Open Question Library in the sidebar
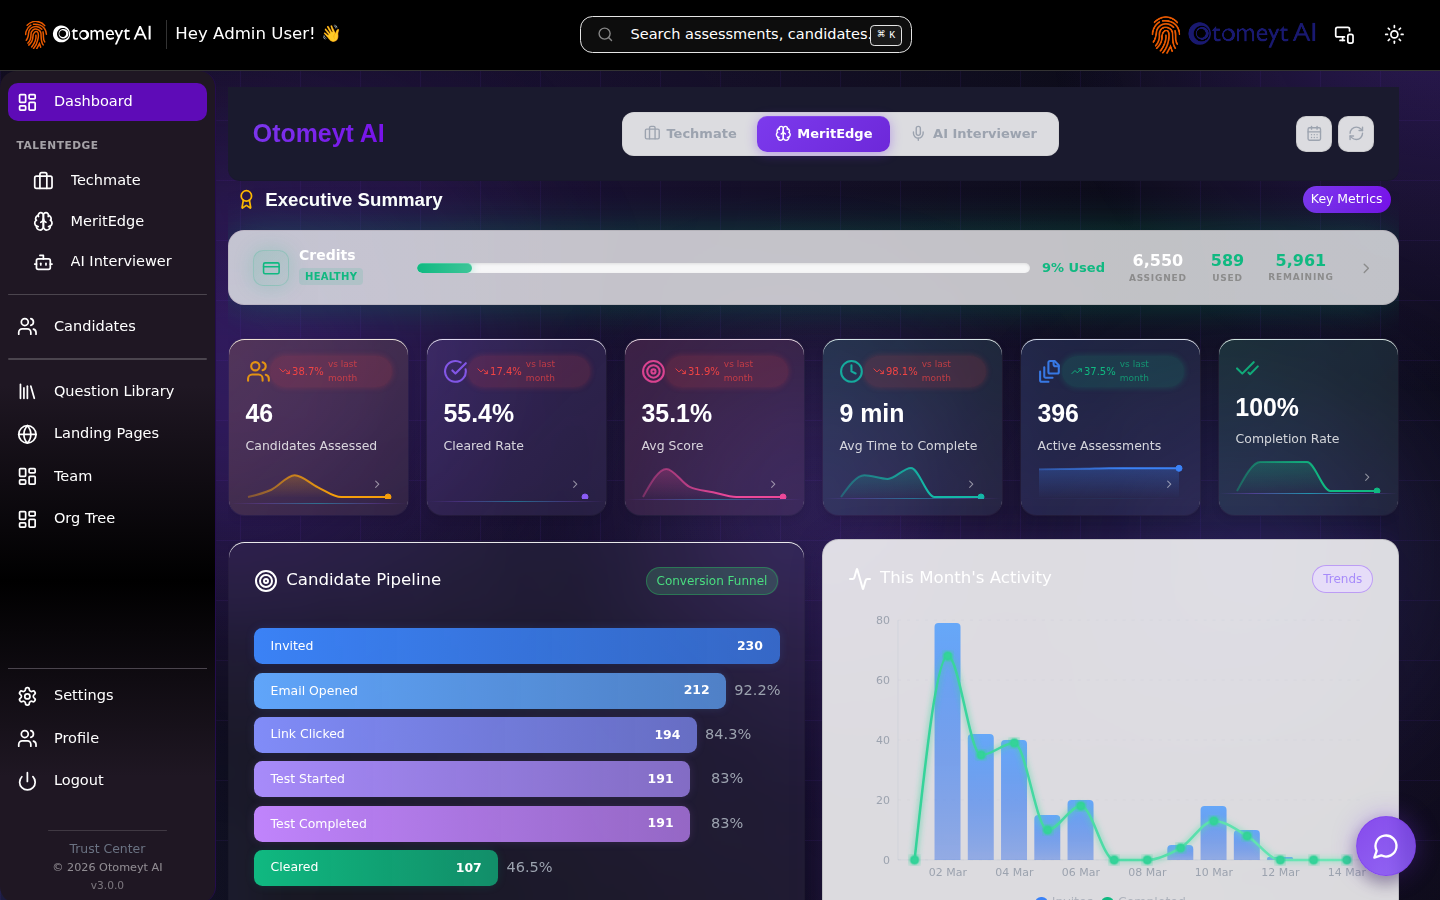The width and height of the screenshot is (1440, 900). pos(107,392)
